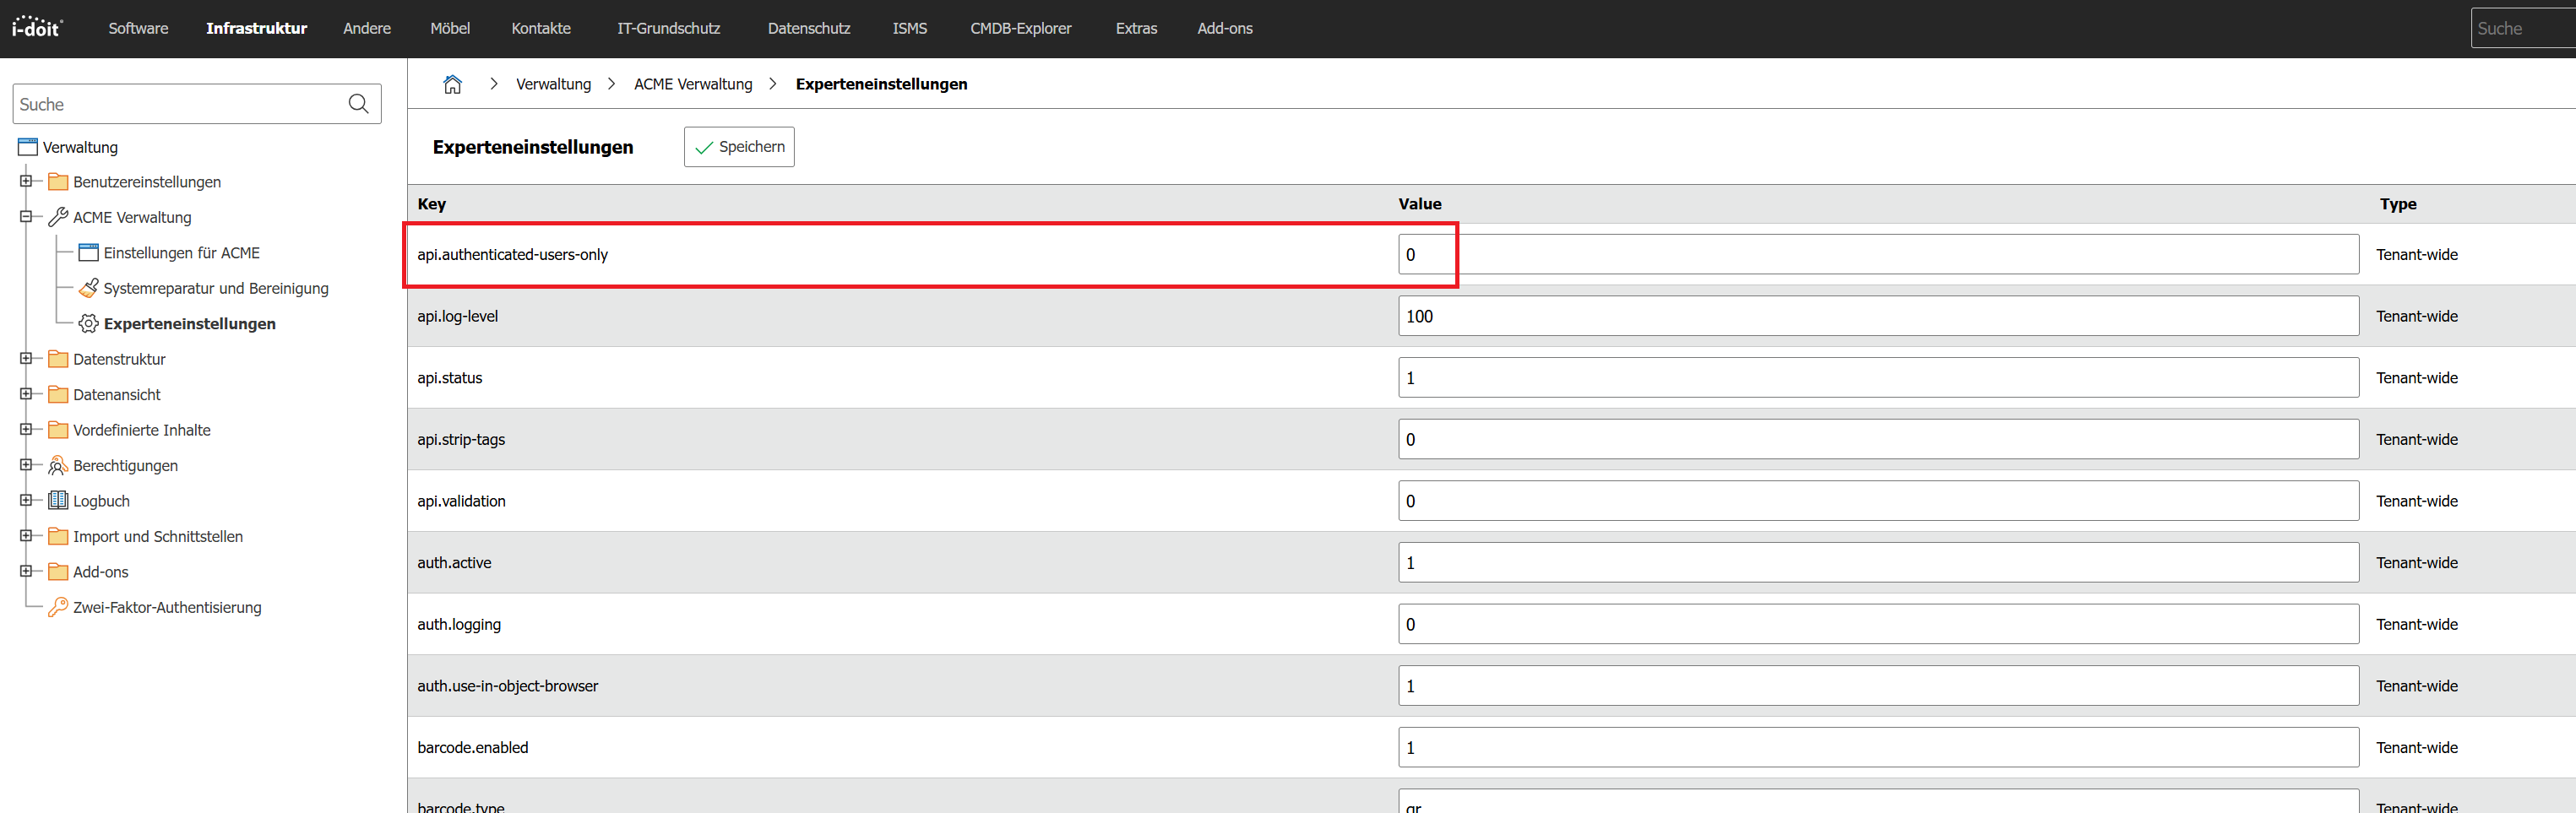Click the ACME Verwaltung wrench icon
The width and height of the screenshot is (2576, 813).
pyautogui.click(x=58, y=217)
